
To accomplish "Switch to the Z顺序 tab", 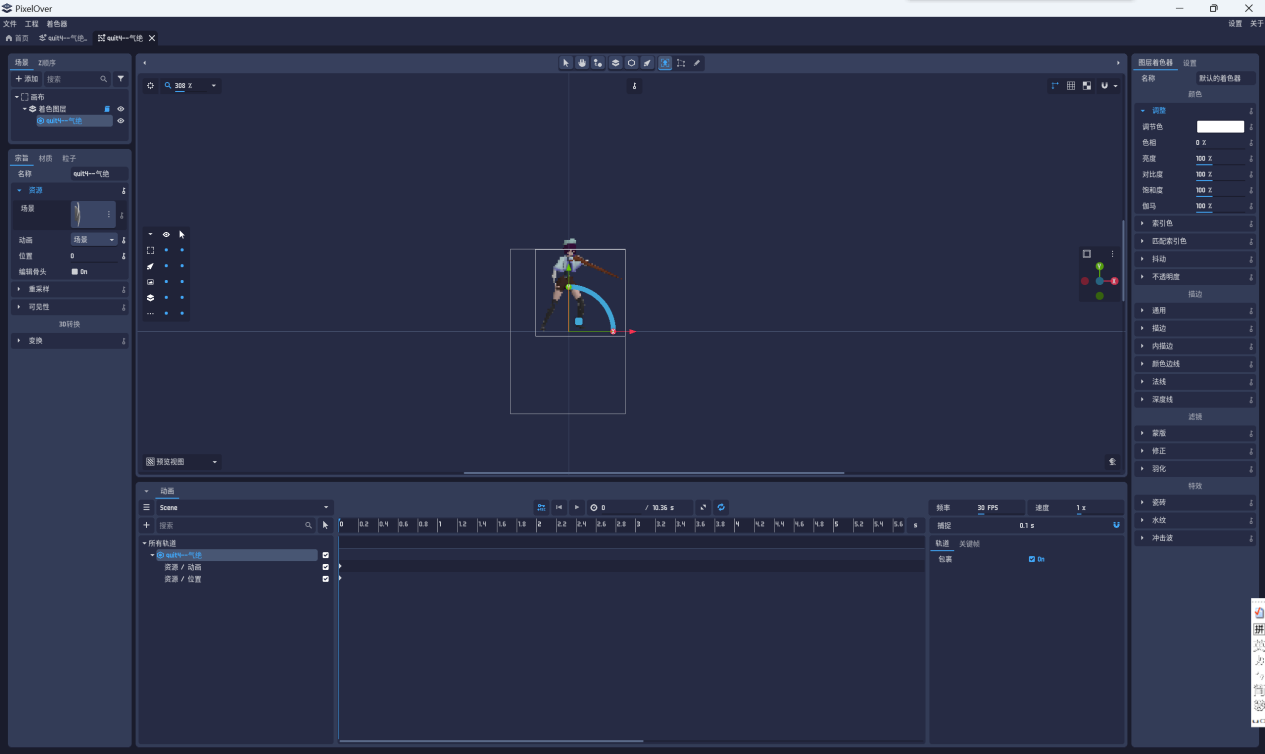I will (x=47, y=62).
